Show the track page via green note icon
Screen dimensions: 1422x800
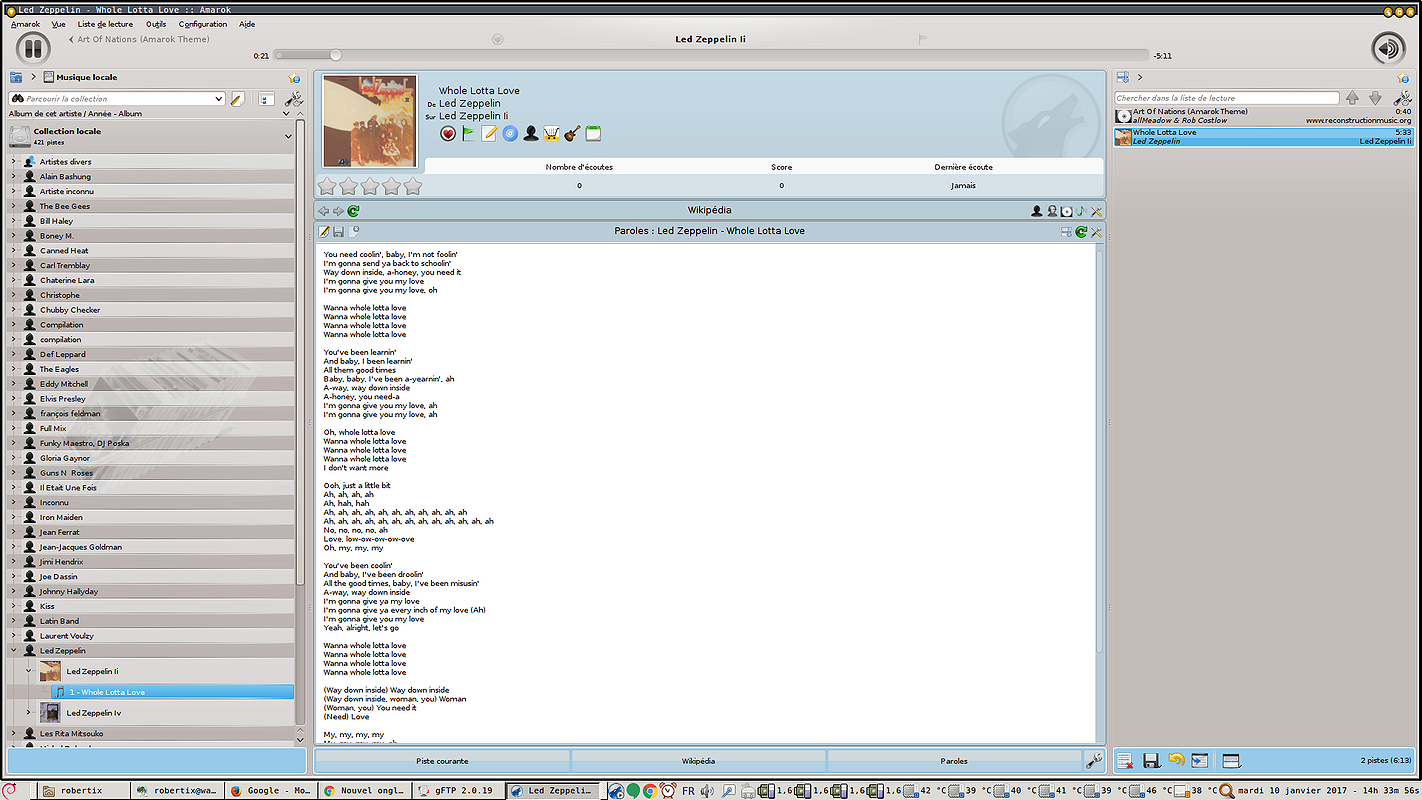(1081, 211)
